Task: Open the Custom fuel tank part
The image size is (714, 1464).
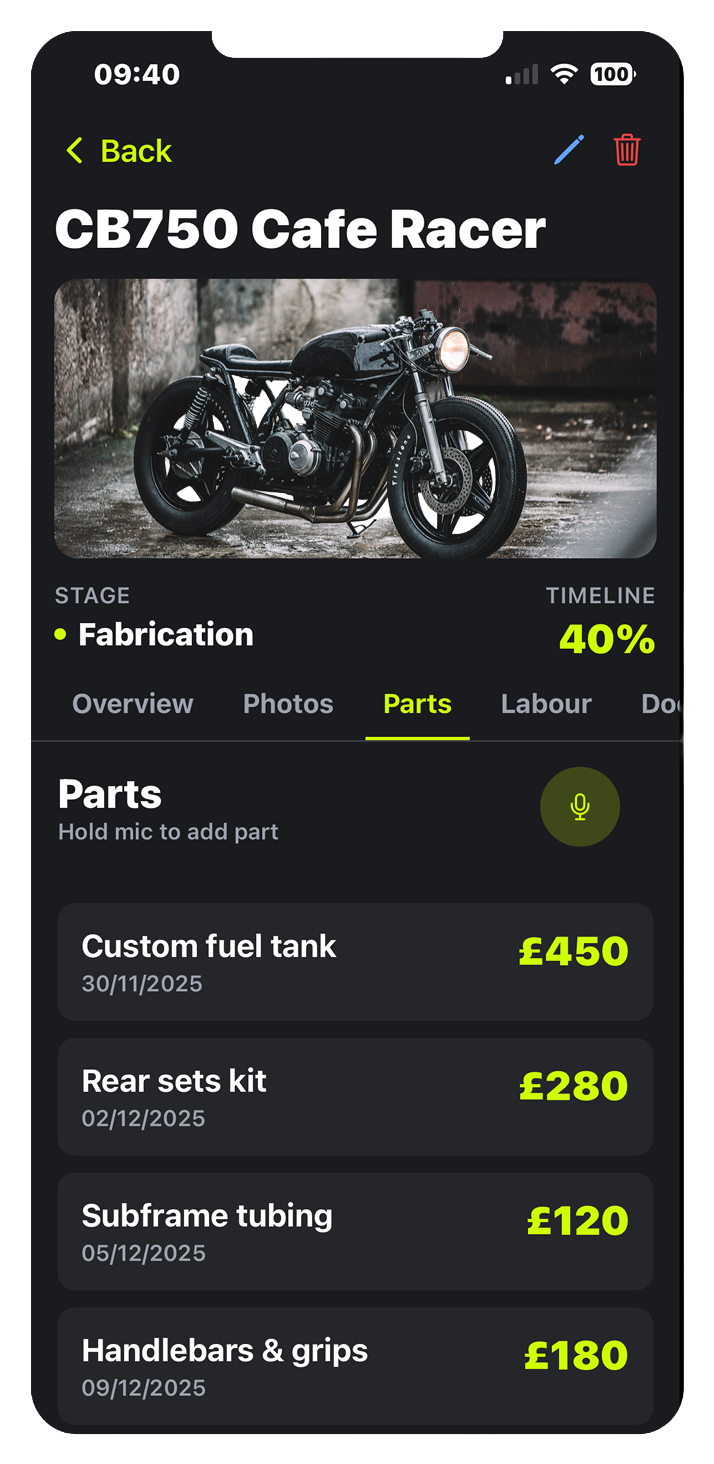Action: point(355,962)
